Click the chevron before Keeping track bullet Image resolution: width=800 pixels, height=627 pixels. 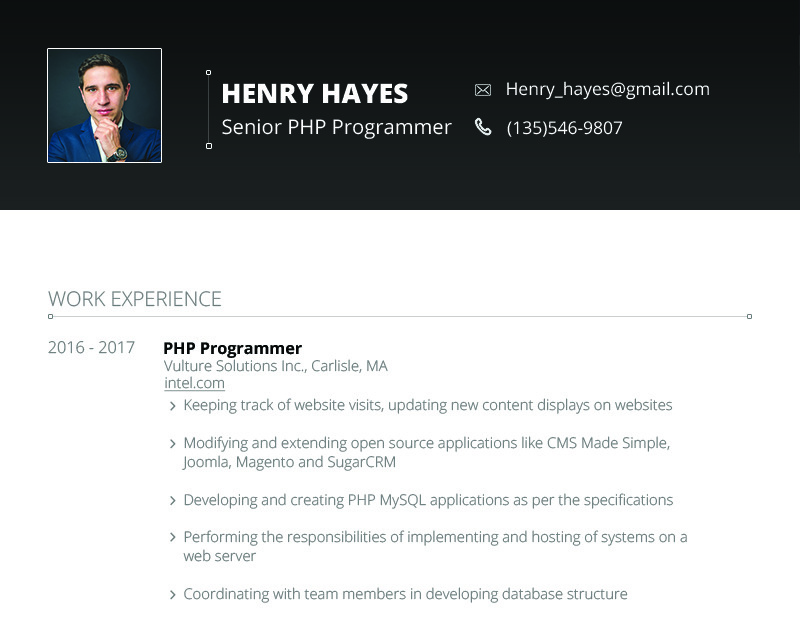click(172, 406)
